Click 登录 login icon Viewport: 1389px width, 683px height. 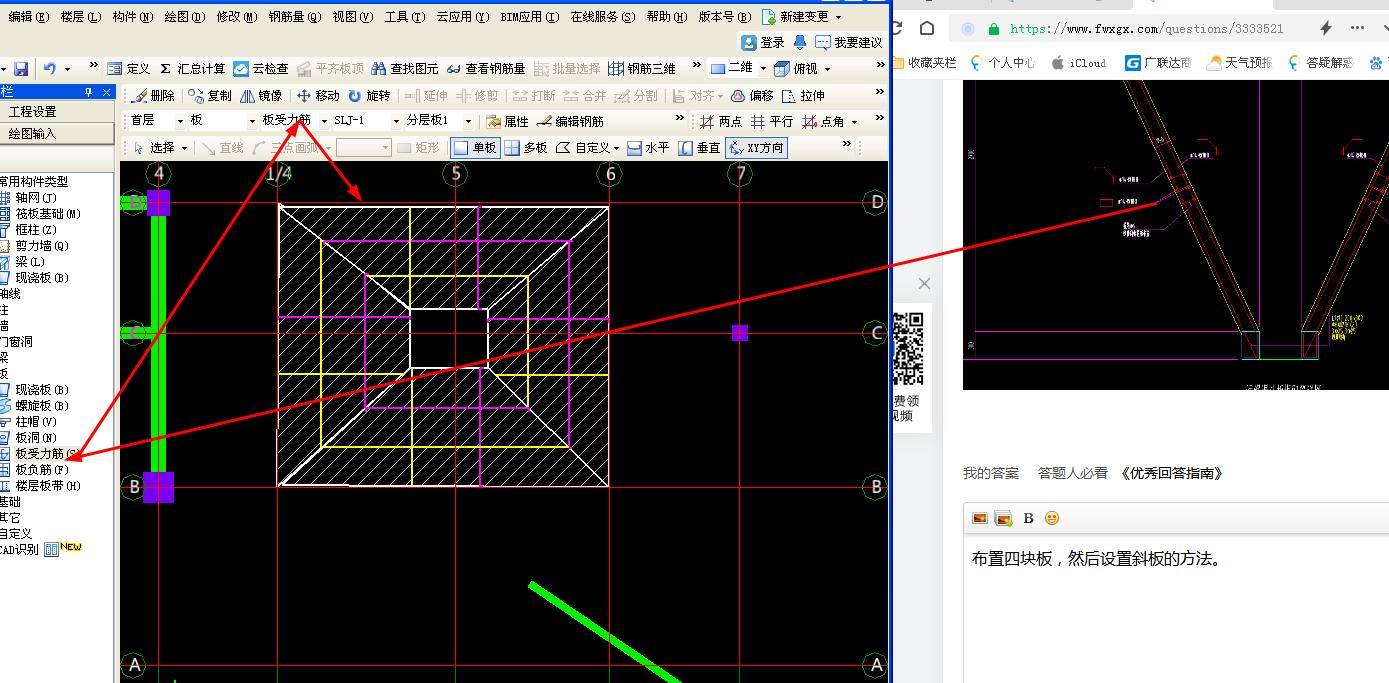pos(764,42)
